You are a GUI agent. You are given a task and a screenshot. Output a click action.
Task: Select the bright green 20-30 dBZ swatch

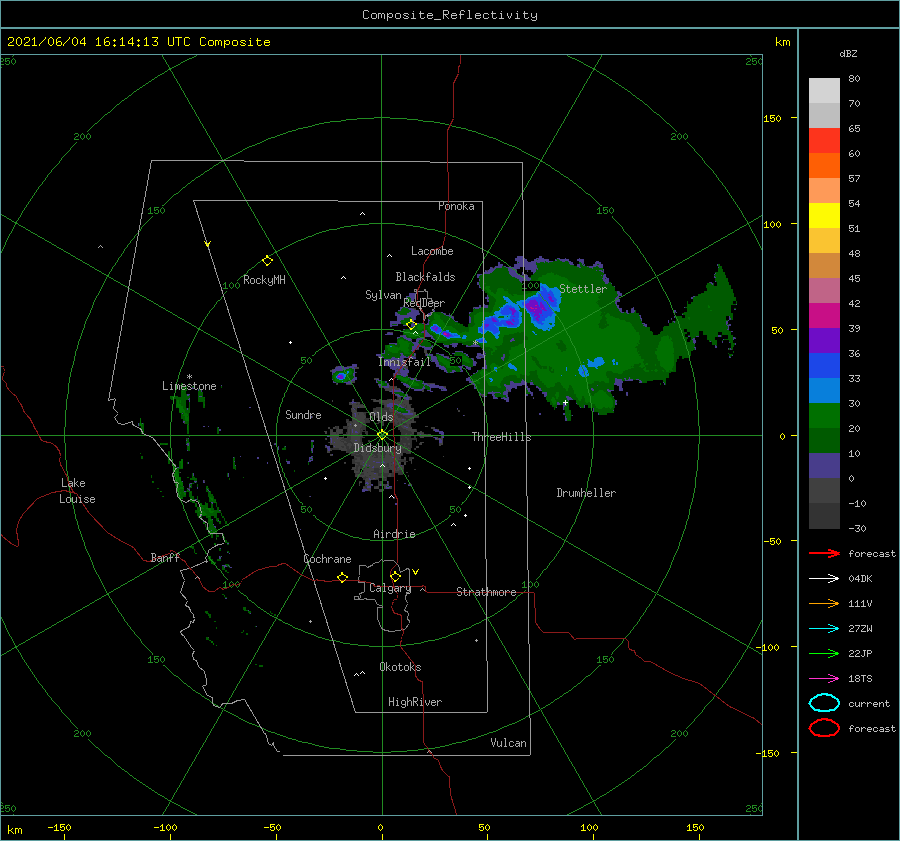(824, 415)
